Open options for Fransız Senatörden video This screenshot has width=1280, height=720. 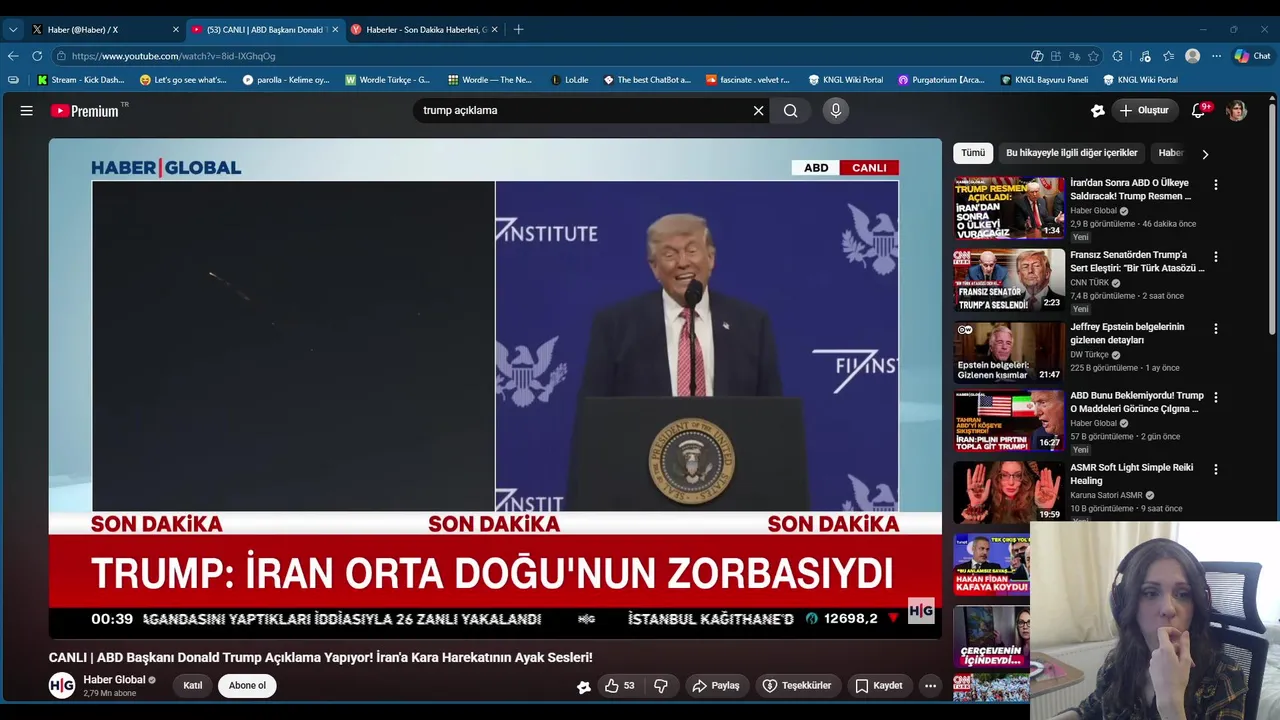(x=1216, y=257)
